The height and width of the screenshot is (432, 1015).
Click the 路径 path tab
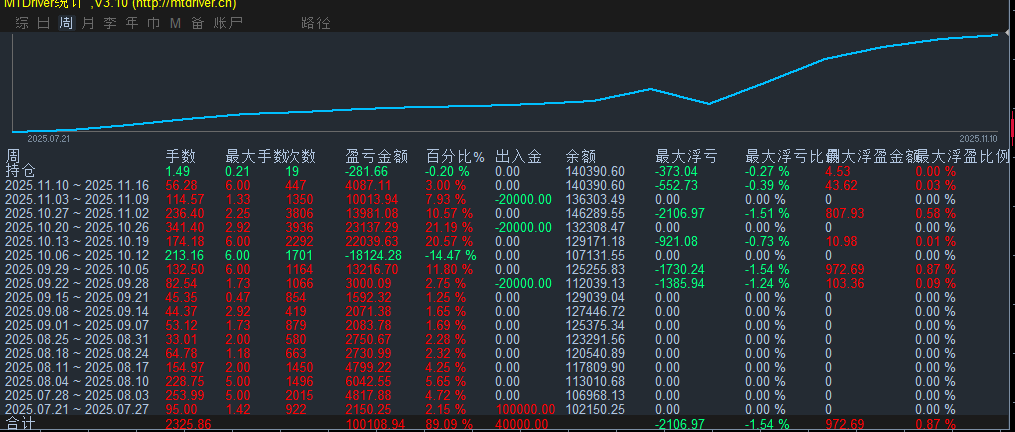pos(316,23)
